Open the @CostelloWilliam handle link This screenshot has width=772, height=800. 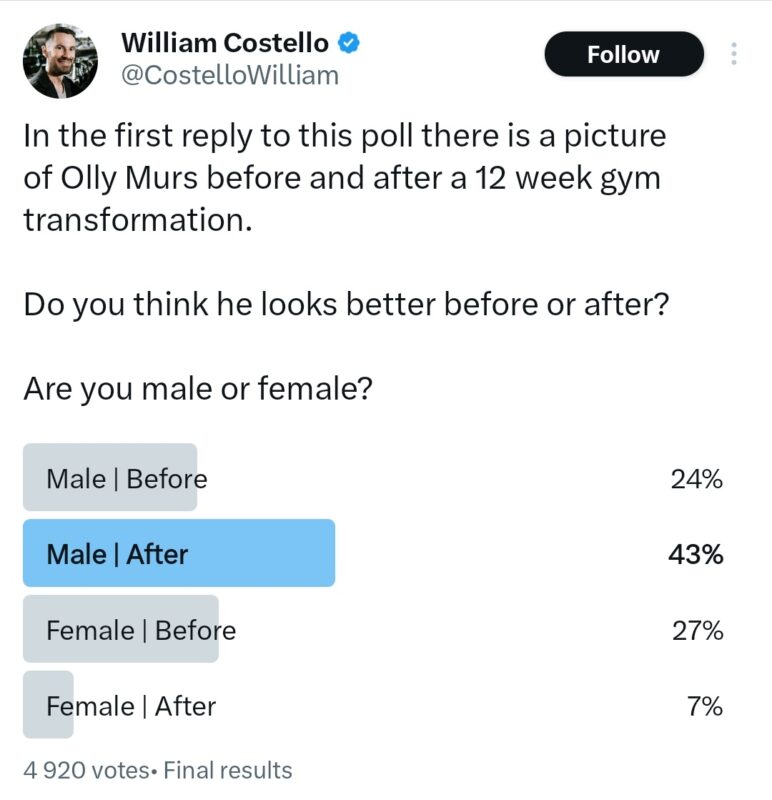point(229,75)
